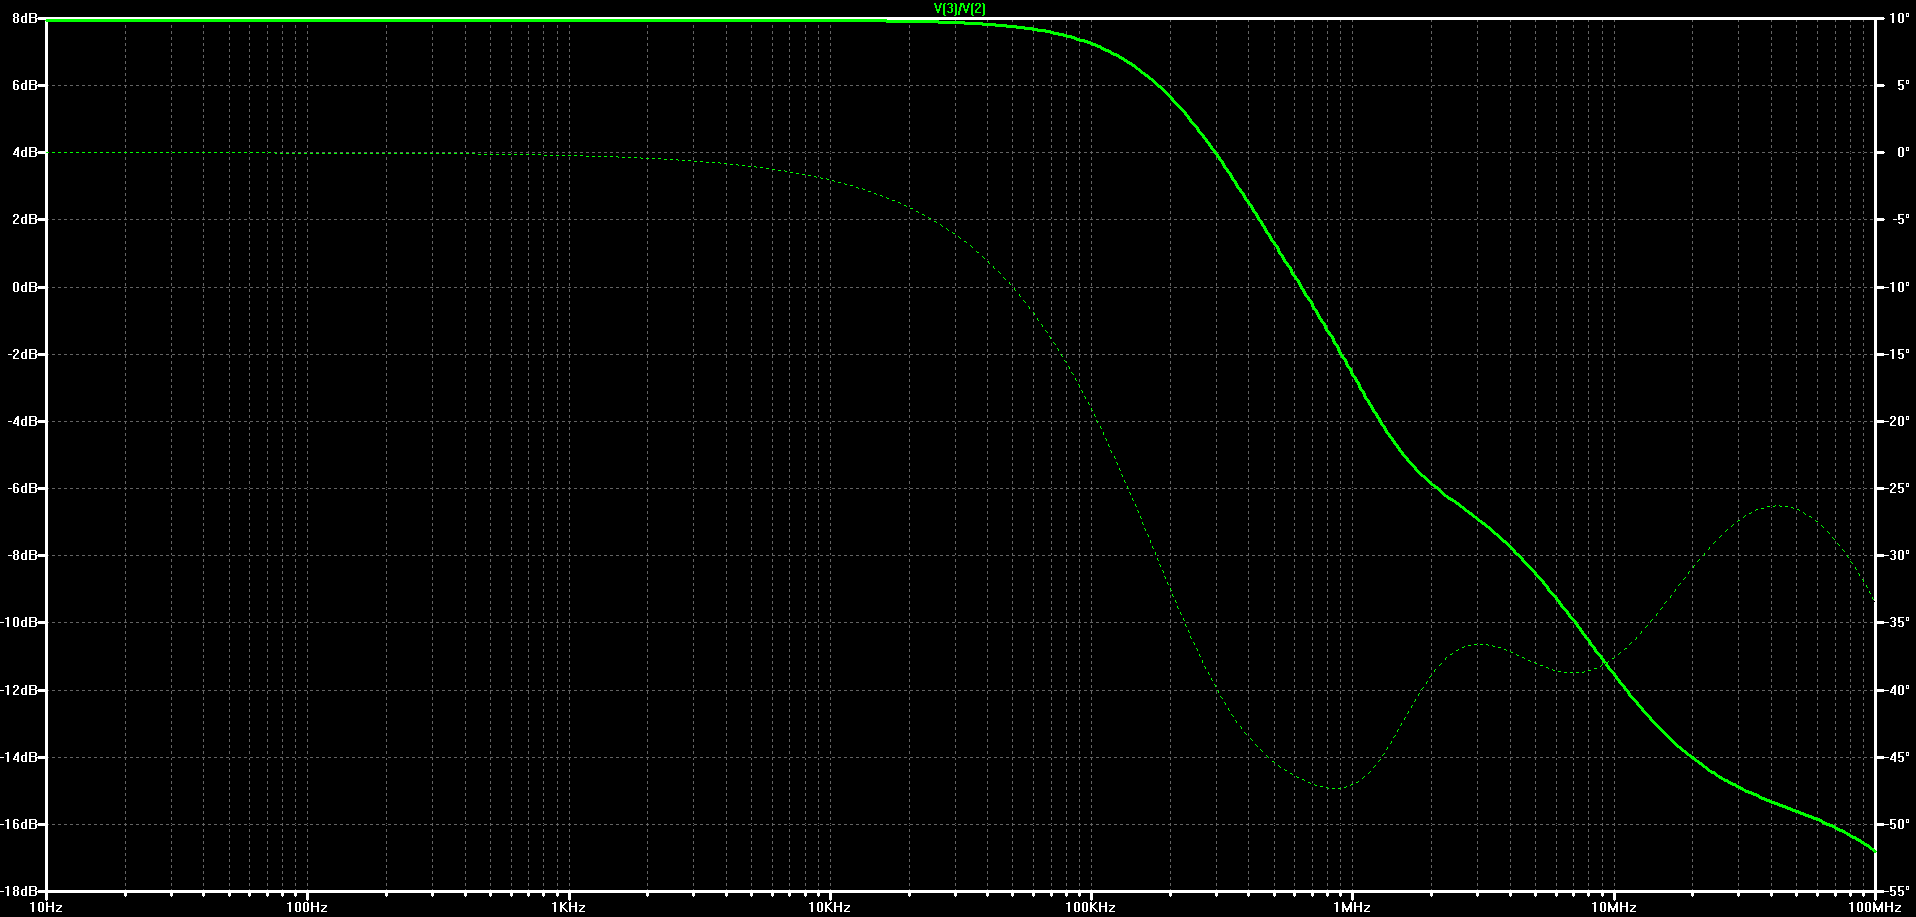The height and width of the screenshot is (917, 1916).
Task: Click the -12dB magnitude axis label
Action: click(x=20, y=690)
